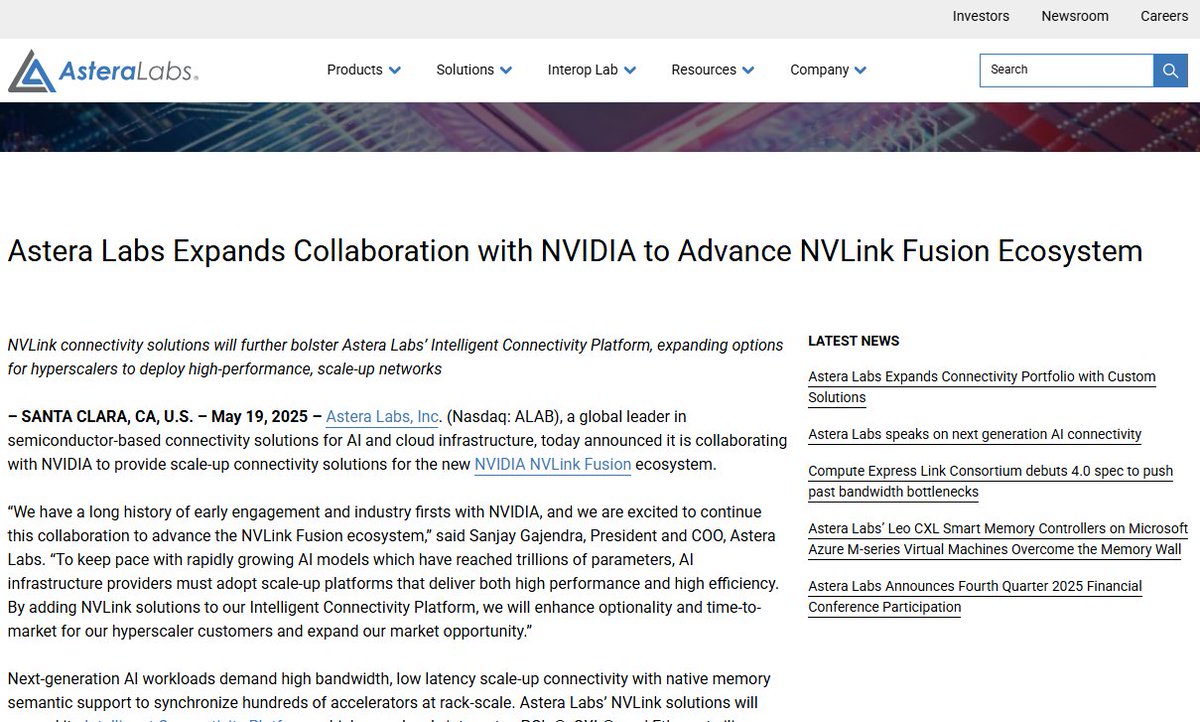Open the Interop Lab dropdown menu

(590, 70)
